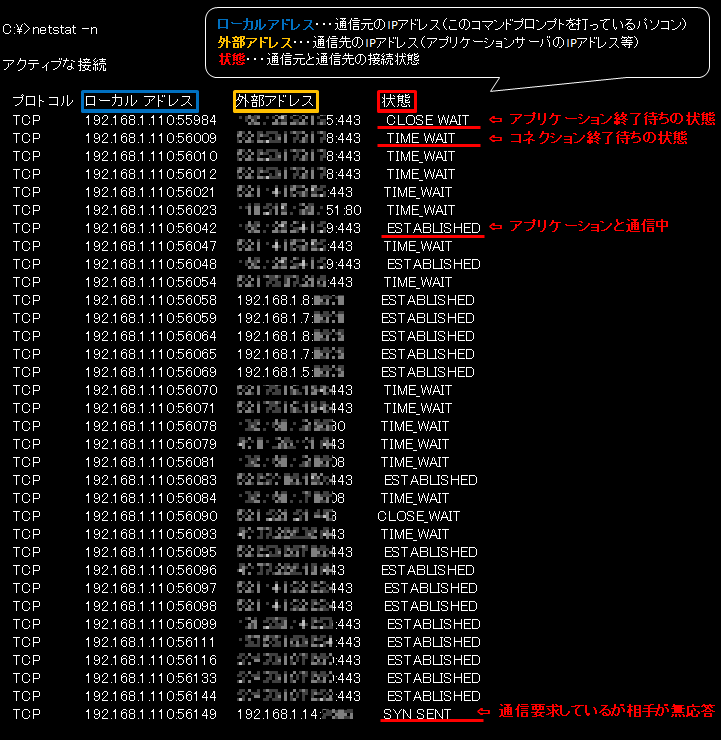Select local address 192.168.1.110:56083
721x740 pixels.
click(151, 480)
